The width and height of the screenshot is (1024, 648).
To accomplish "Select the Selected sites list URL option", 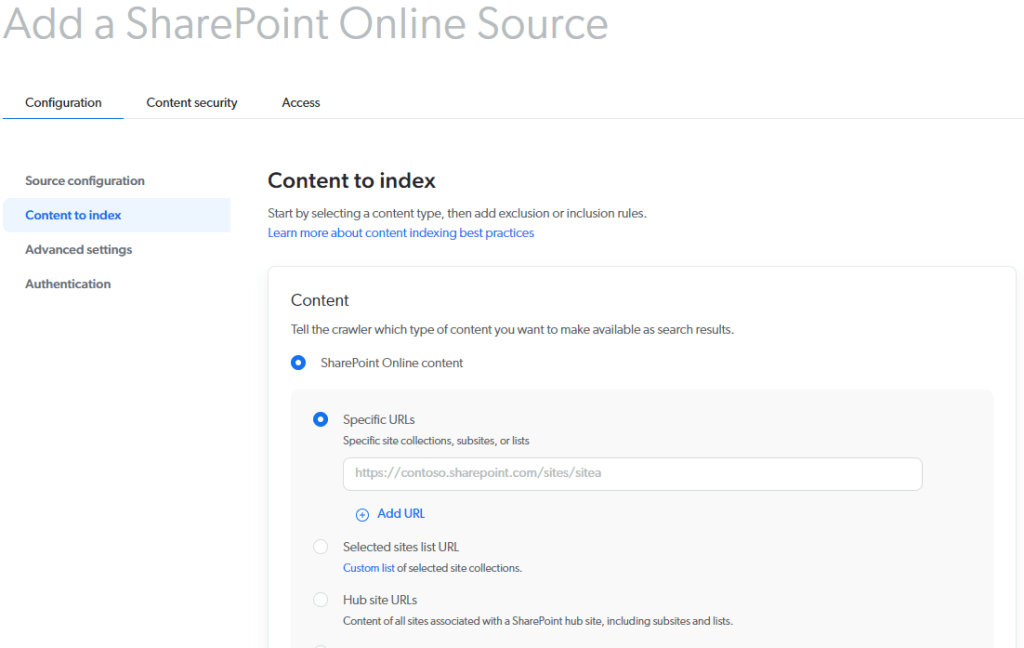I will [x=320, y=547].
